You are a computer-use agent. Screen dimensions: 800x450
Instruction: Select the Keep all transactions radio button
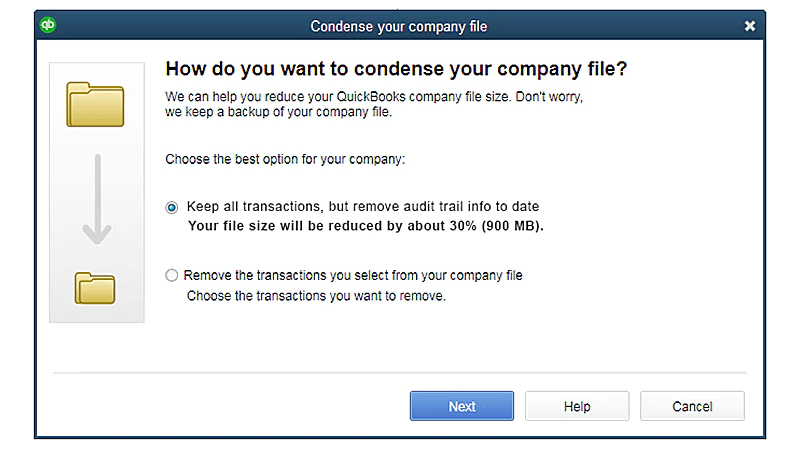tap(172, 208)
